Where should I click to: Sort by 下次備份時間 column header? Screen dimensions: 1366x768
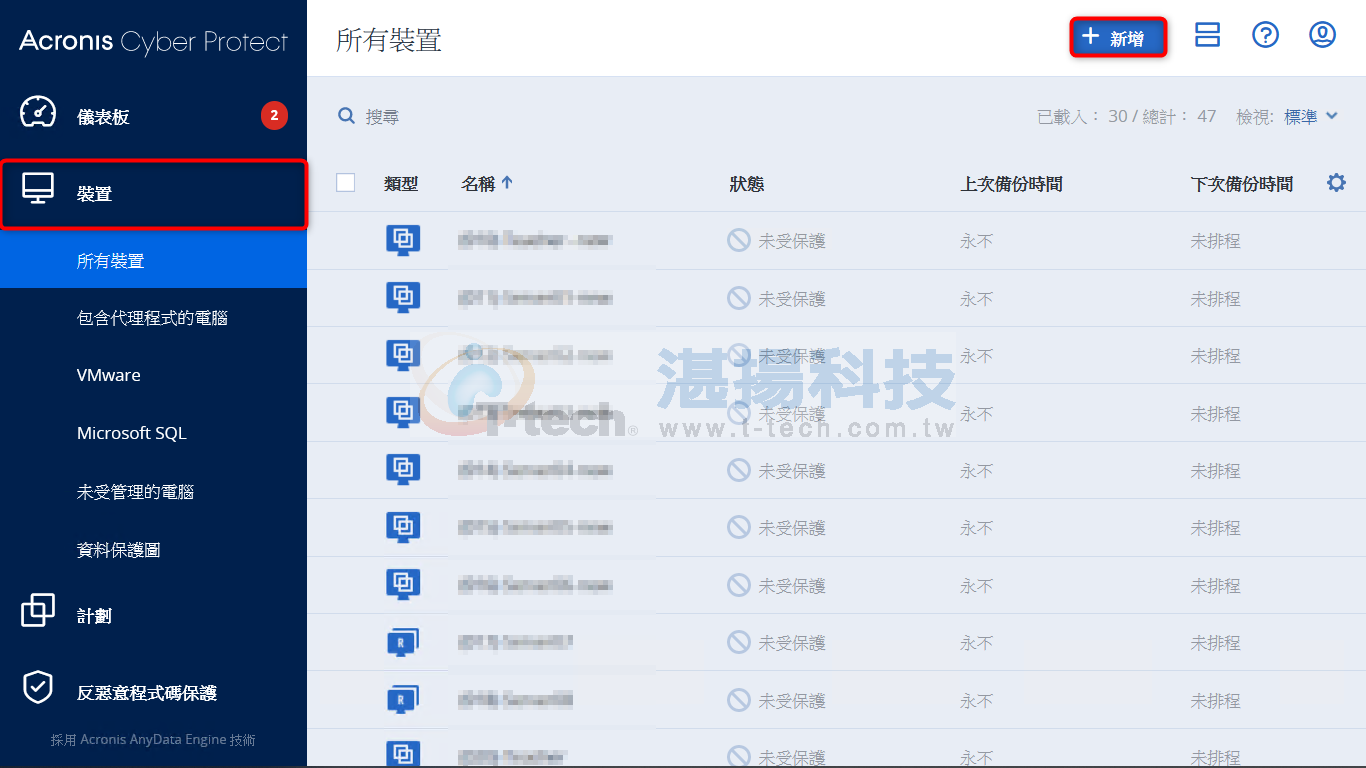point(1241,184)
